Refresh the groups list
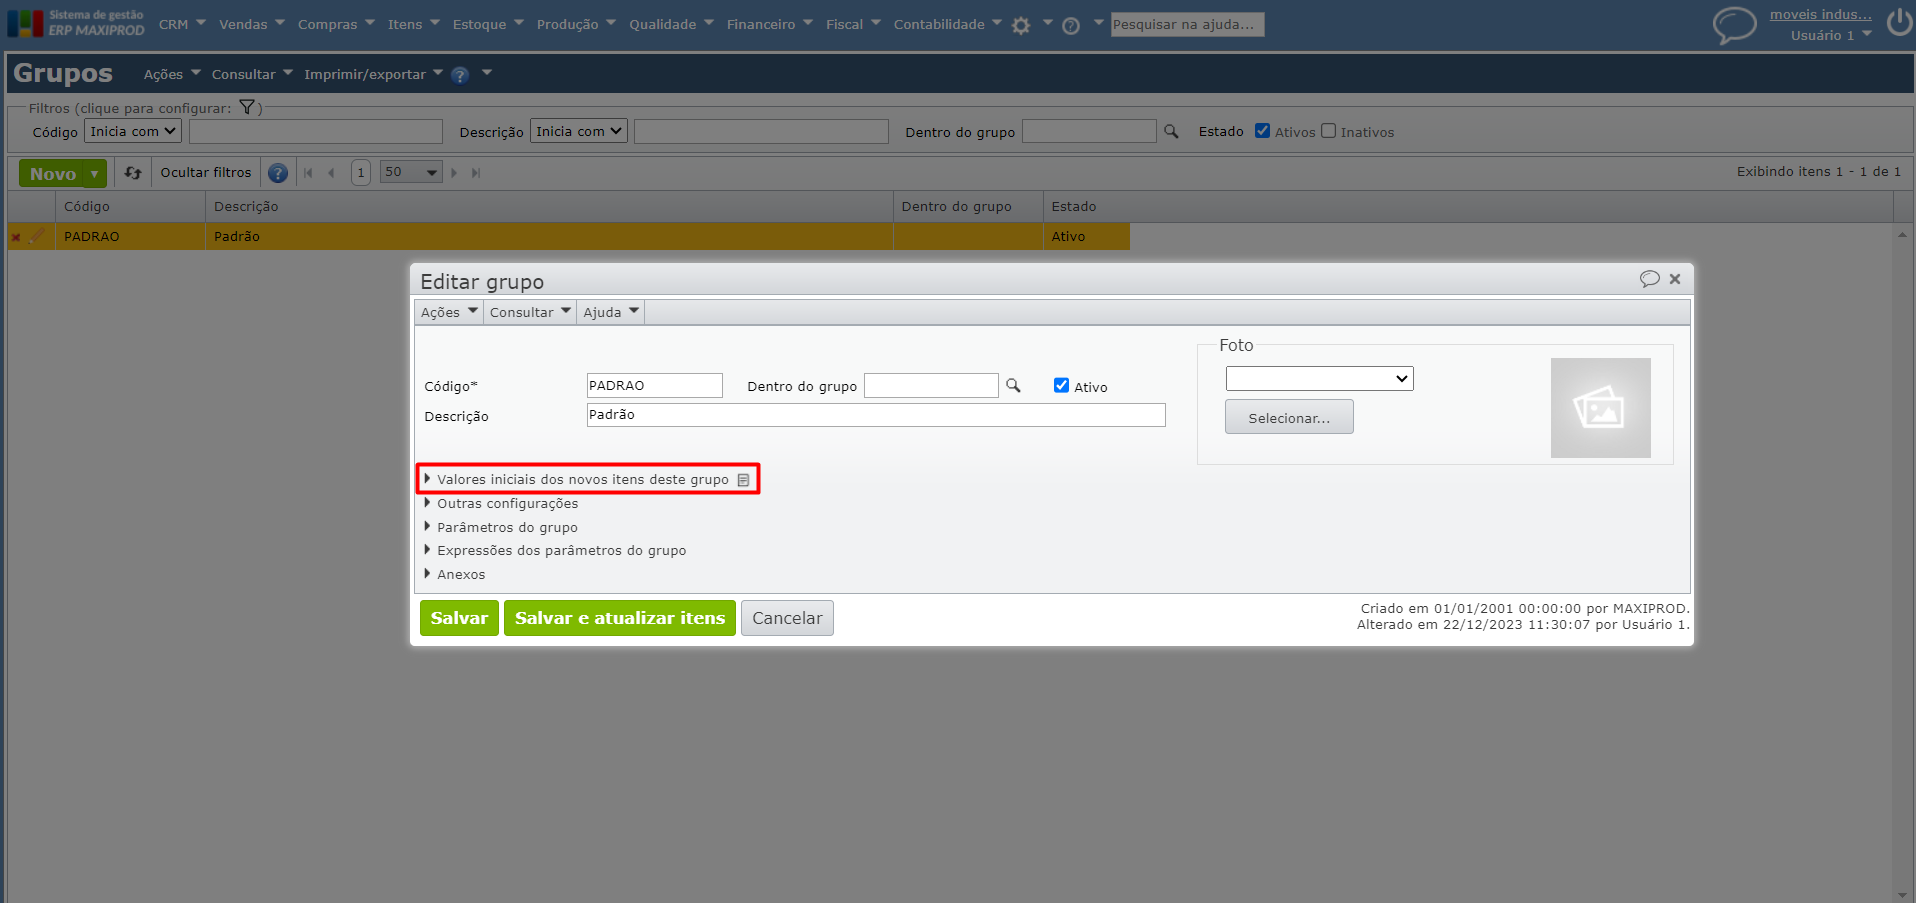The image size is (1916, 903). 133,173
